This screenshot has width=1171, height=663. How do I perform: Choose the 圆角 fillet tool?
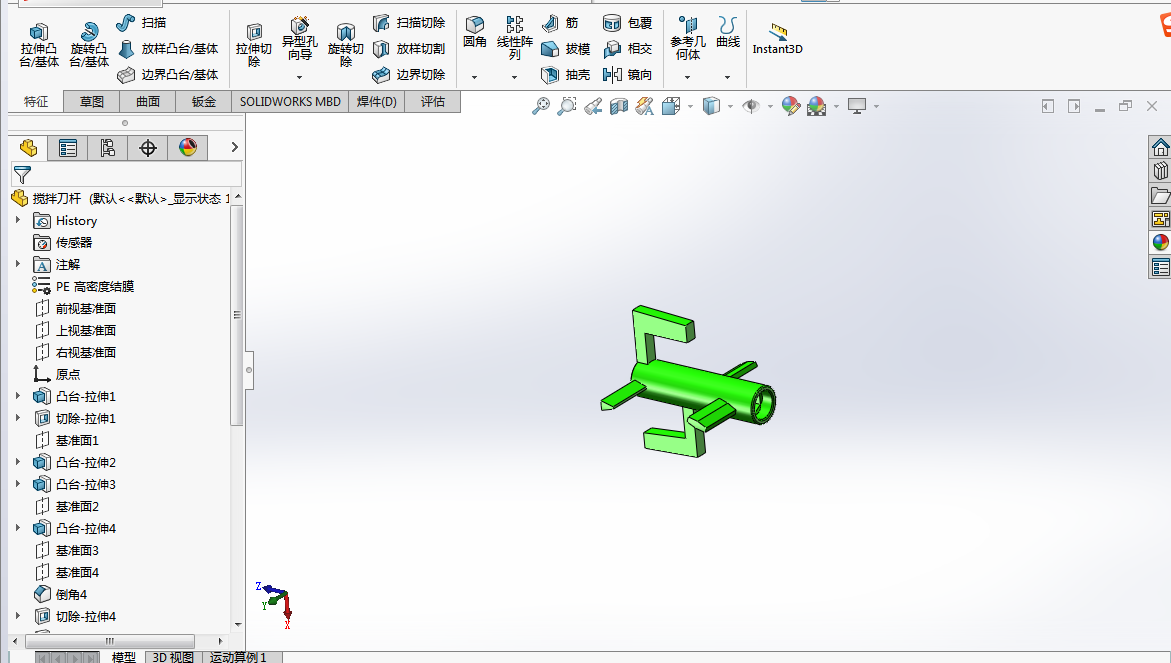(x=475, y=33)
